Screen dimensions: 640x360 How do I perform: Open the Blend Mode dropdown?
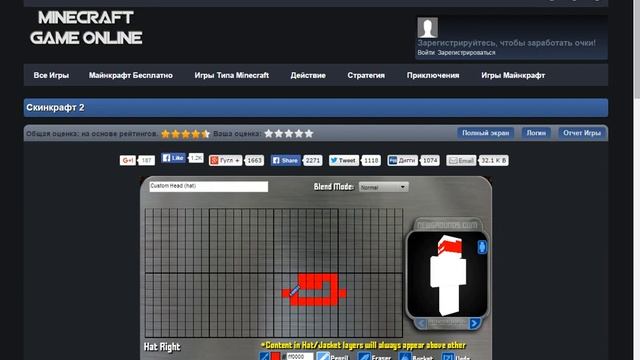pos(383,187)
